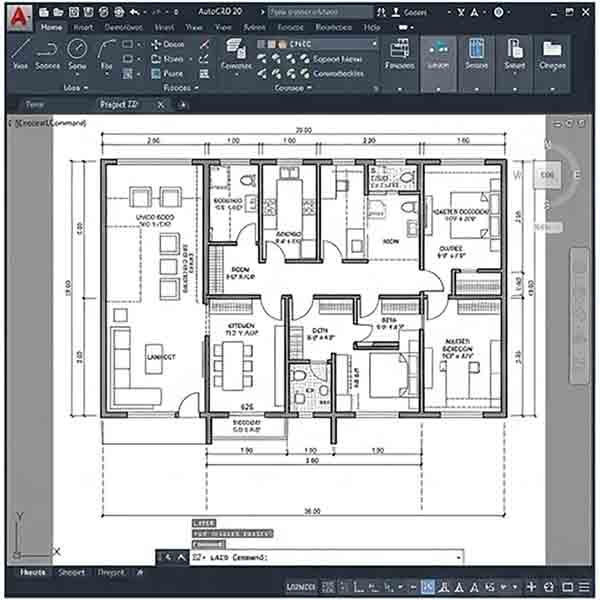Open the last ribbon tab labeled Help
600x600 pixels.
point(371,28)
